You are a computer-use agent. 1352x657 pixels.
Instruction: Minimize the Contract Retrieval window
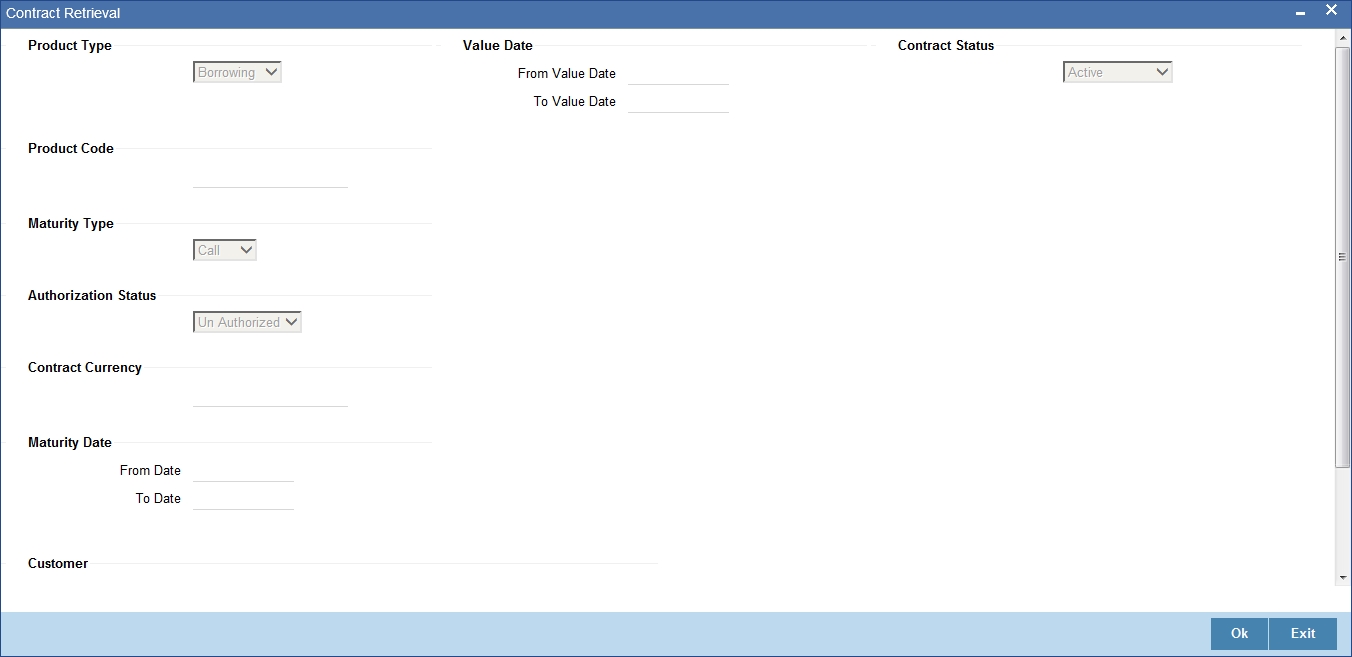click(1300, 13)
